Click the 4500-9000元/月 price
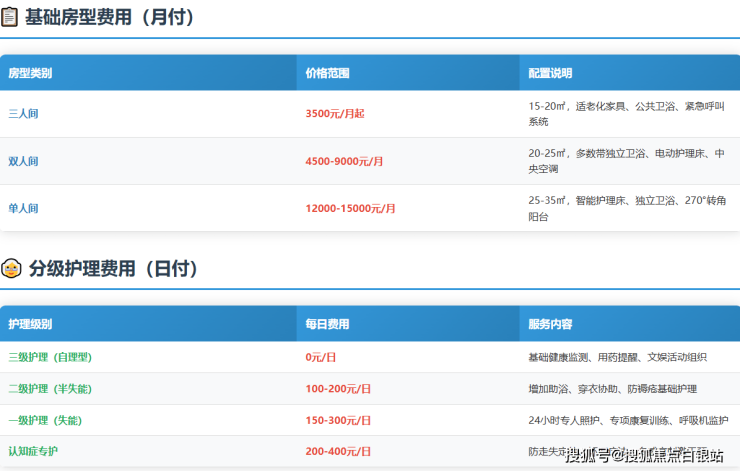740x471 pixels. (344, 161)
